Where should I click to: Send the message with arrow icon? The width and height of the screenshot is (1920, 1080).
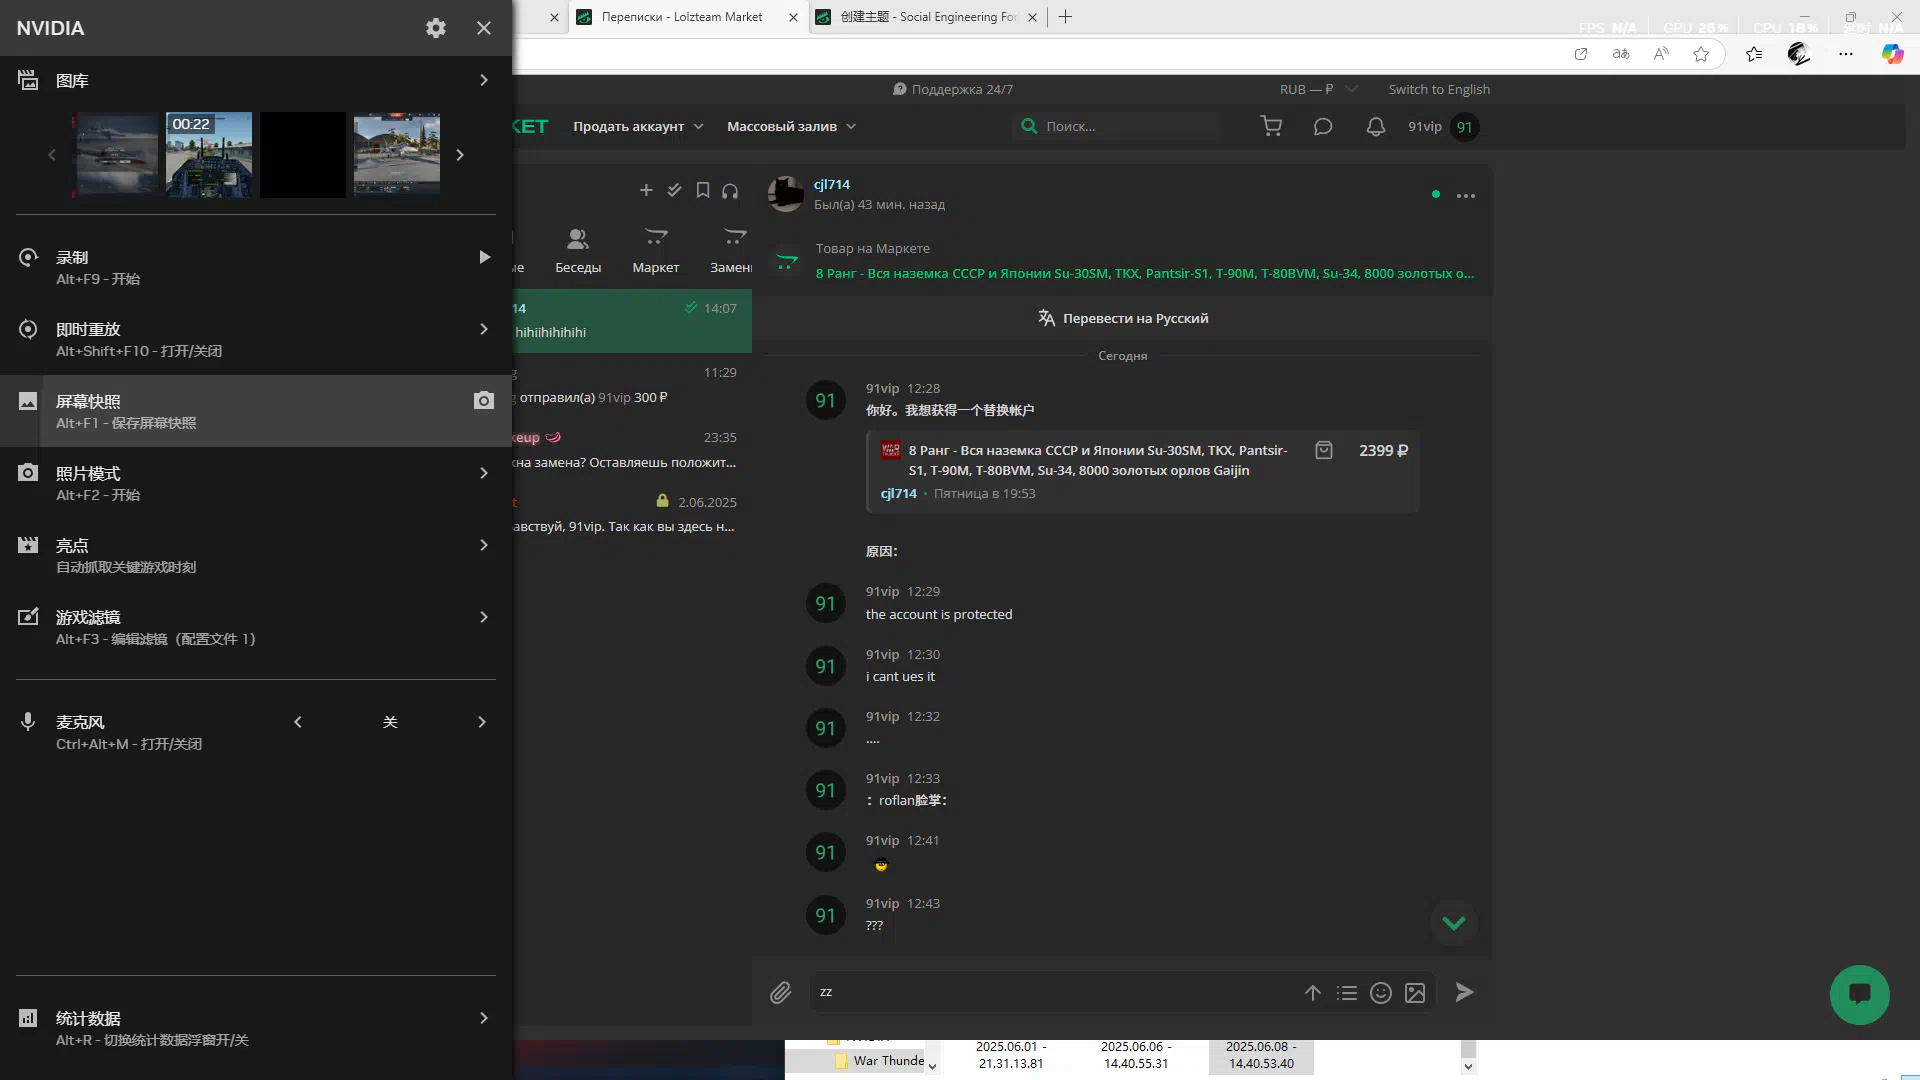(x=1464, y=992)
